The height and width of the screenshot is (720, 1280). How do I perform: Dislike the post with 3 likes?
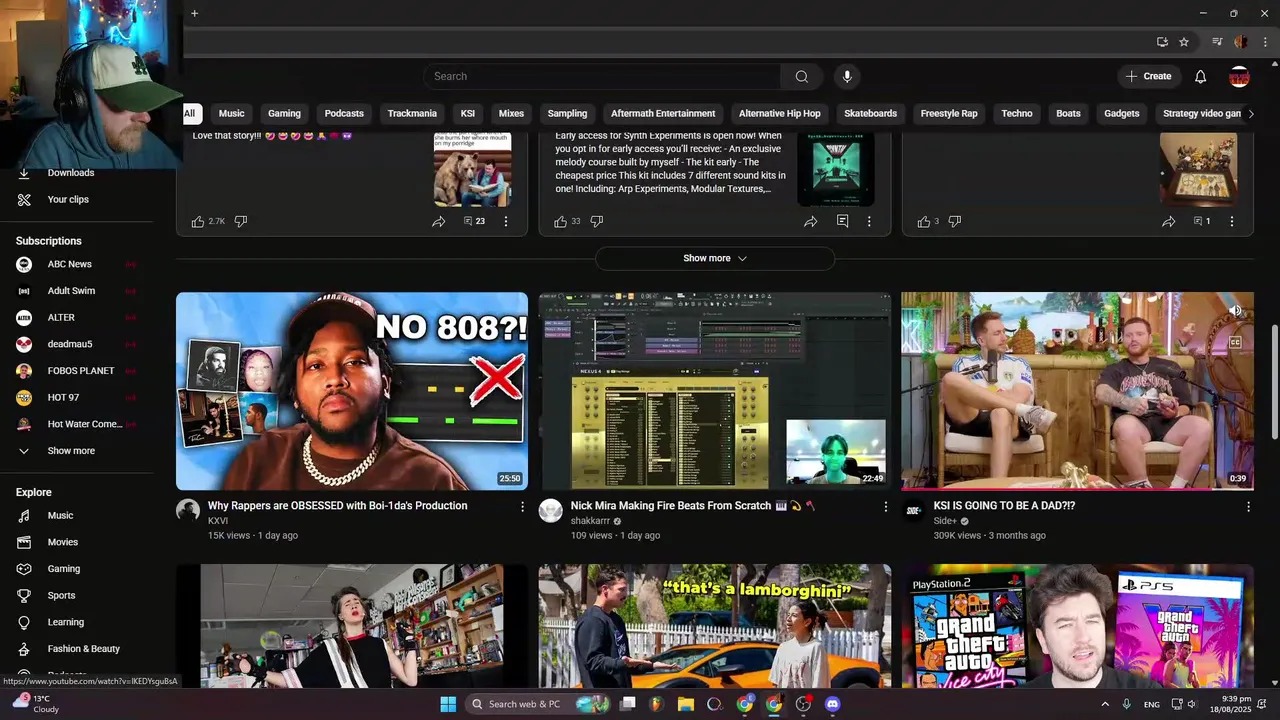coord(955,221)
